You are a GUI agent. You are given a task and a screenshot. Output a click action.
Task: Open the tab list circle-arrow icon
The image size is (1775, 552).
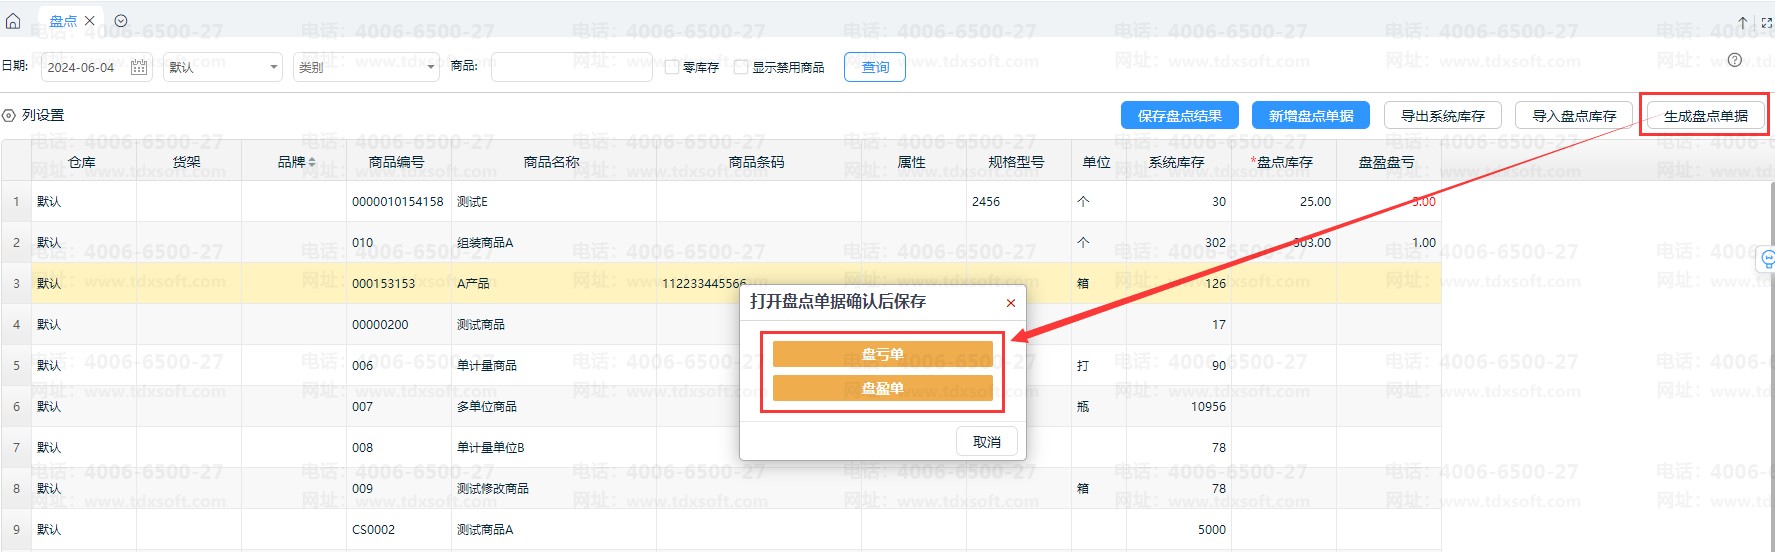[x=121, y=21]
